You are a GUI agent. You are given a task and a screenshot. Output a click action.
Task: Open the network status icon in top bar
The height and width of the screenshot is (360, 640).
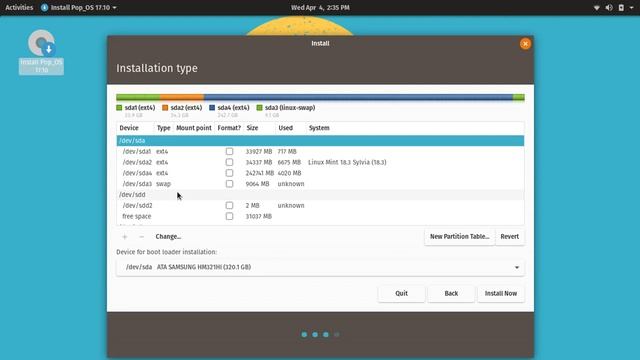pos(596,8)
